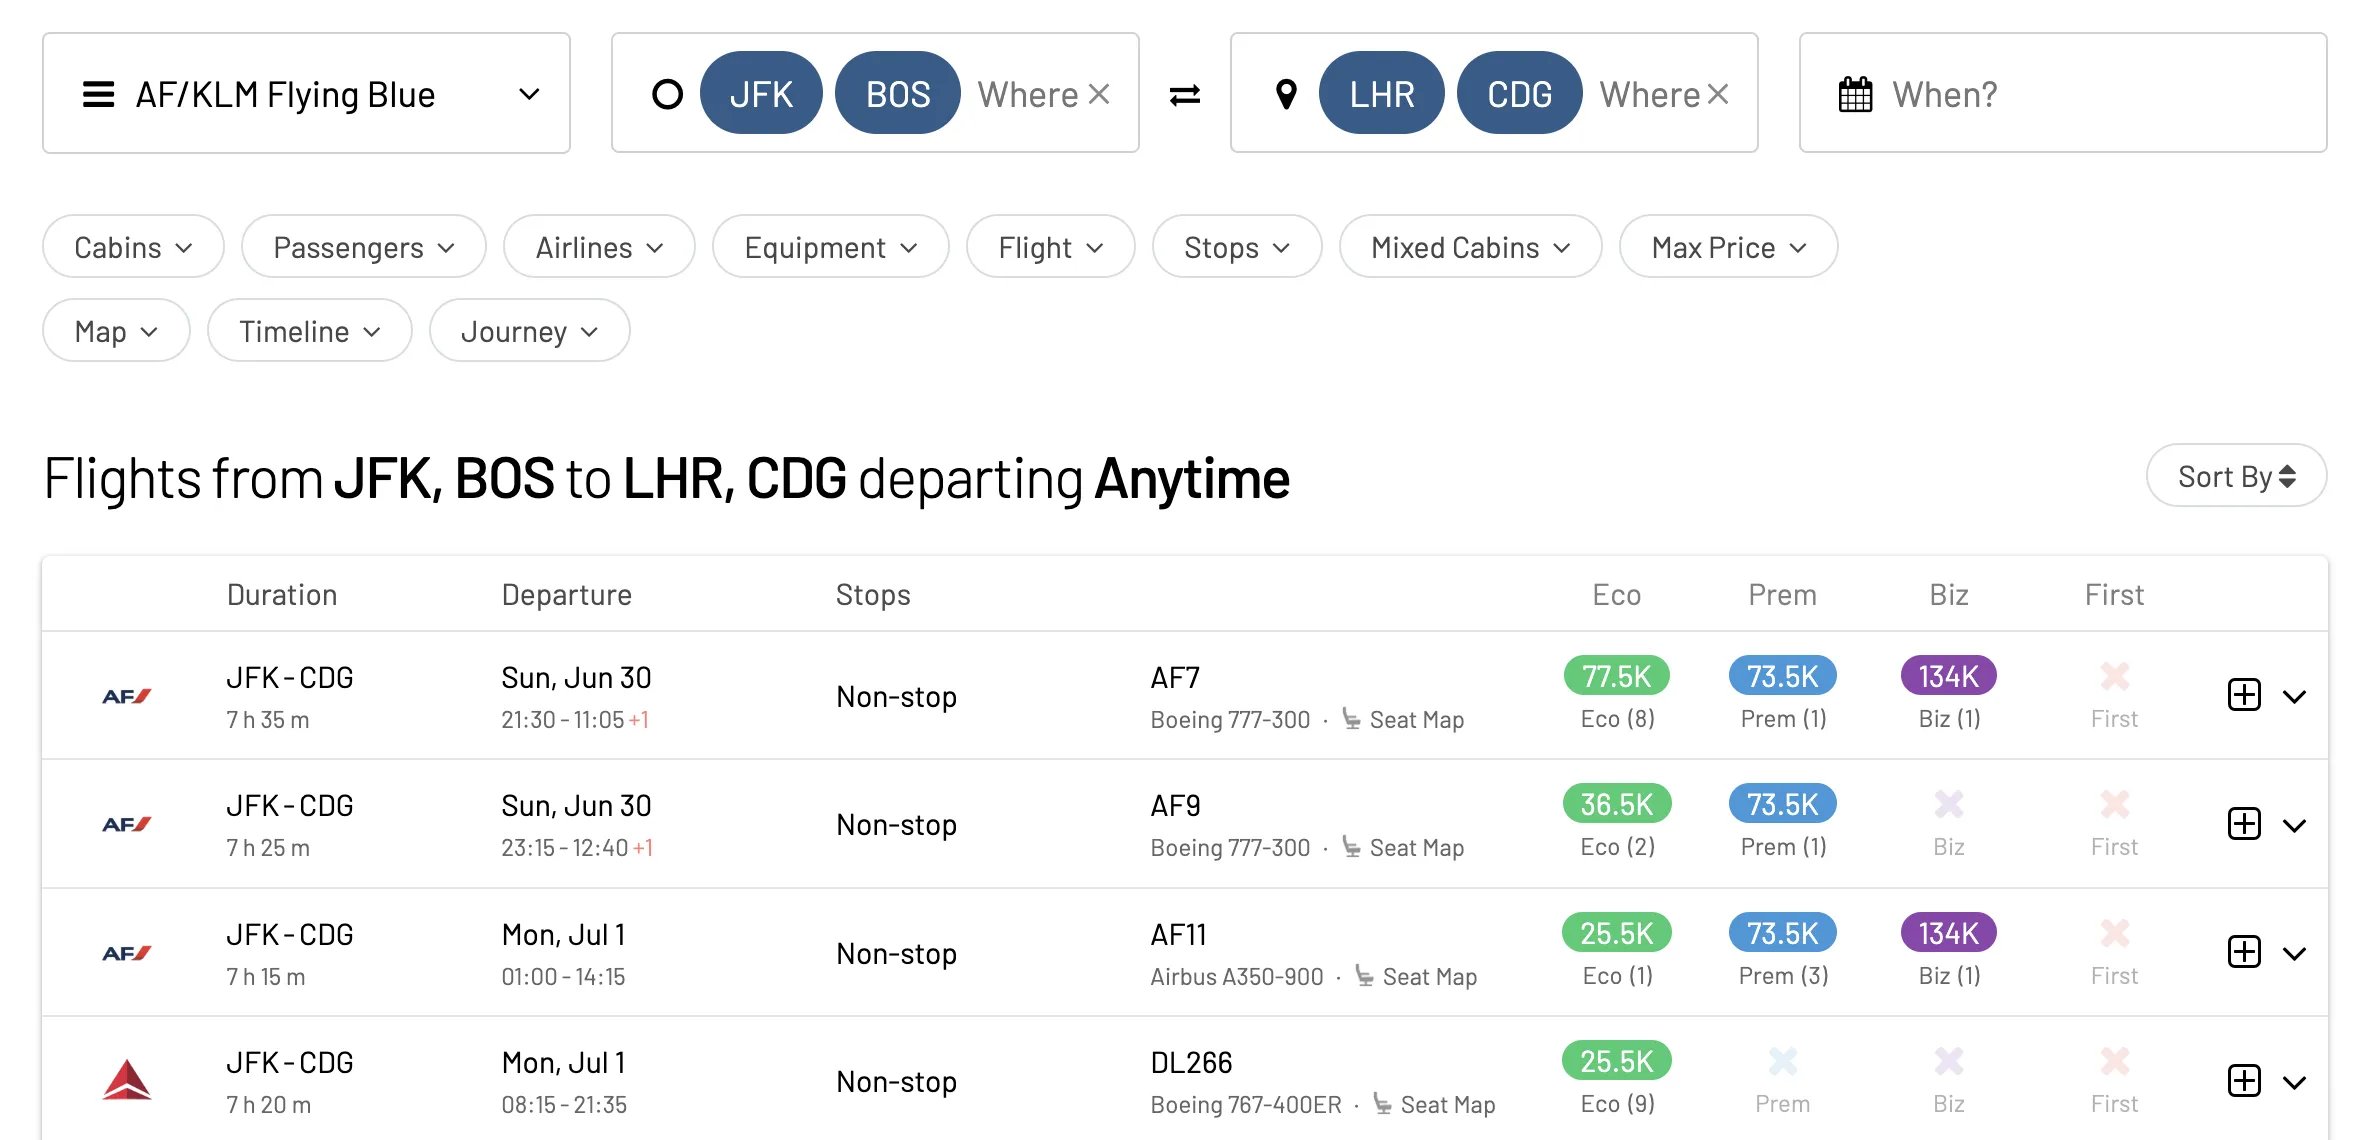Click the Departure column header

tap(567, 595)
